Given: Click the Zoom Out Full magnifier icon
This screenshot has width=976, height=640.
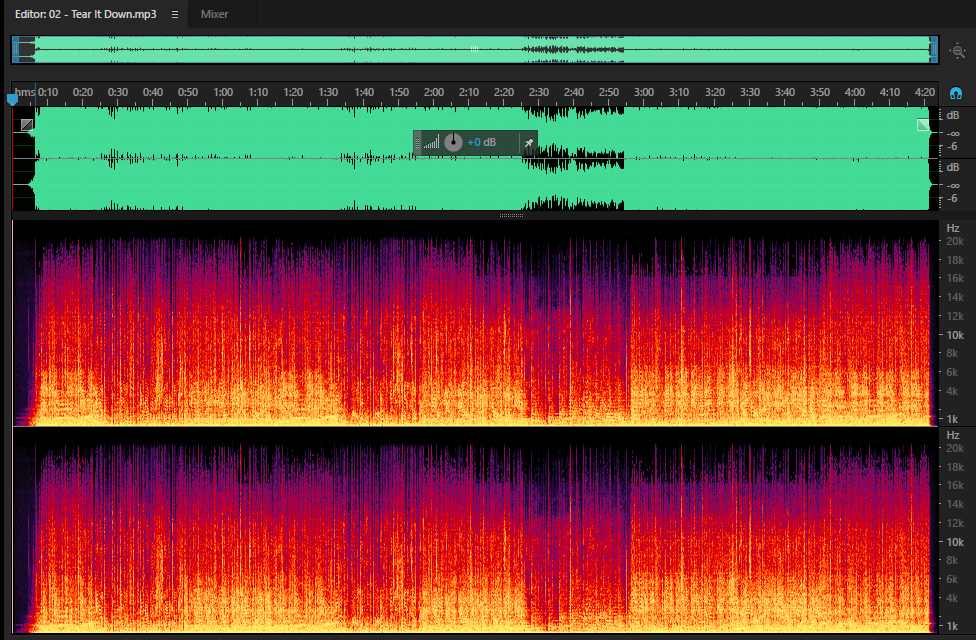Looking at the screenshot, I should point(957,50).
